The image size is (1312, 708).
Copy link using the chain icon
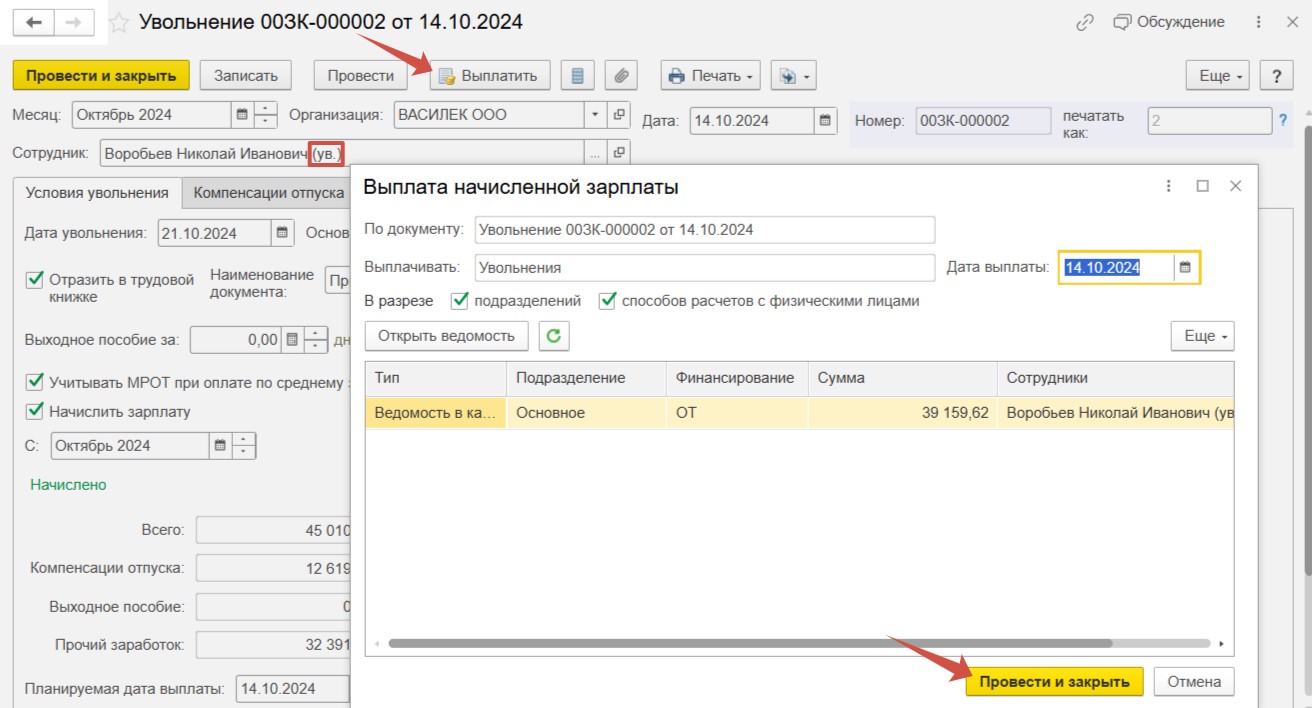(x=1085, y=22)
